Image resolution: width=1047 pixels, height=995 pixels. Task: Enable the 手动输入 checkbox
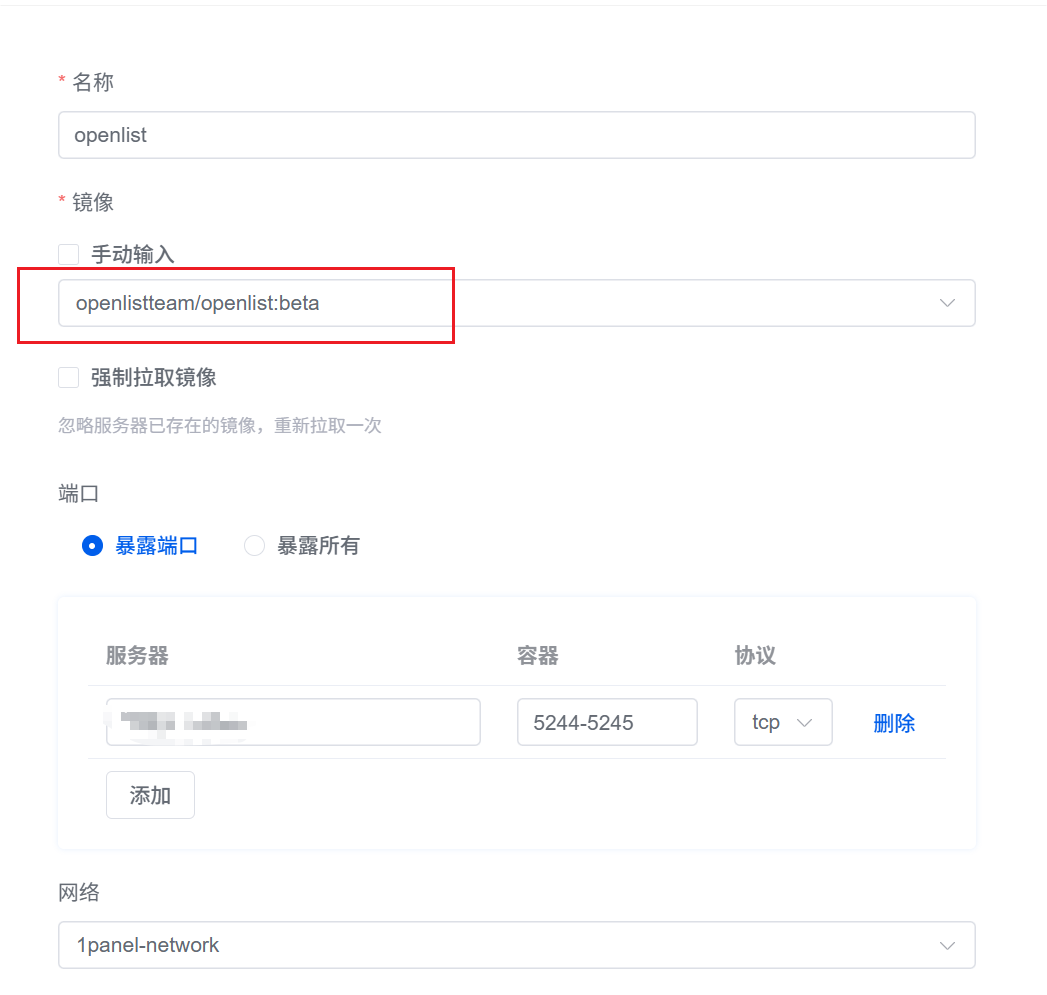[x=68, y=254]
